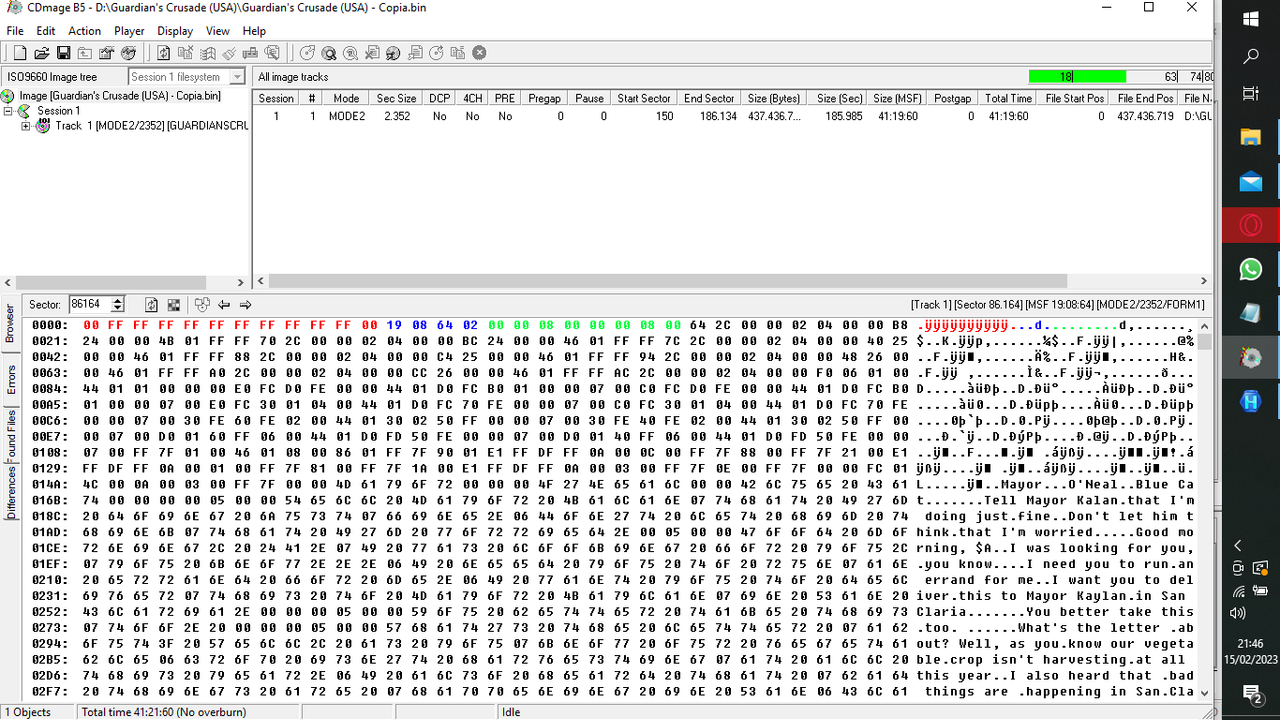Click the globe icon after the properties icon
This screenshot has width=1280, height=720.
128,53
